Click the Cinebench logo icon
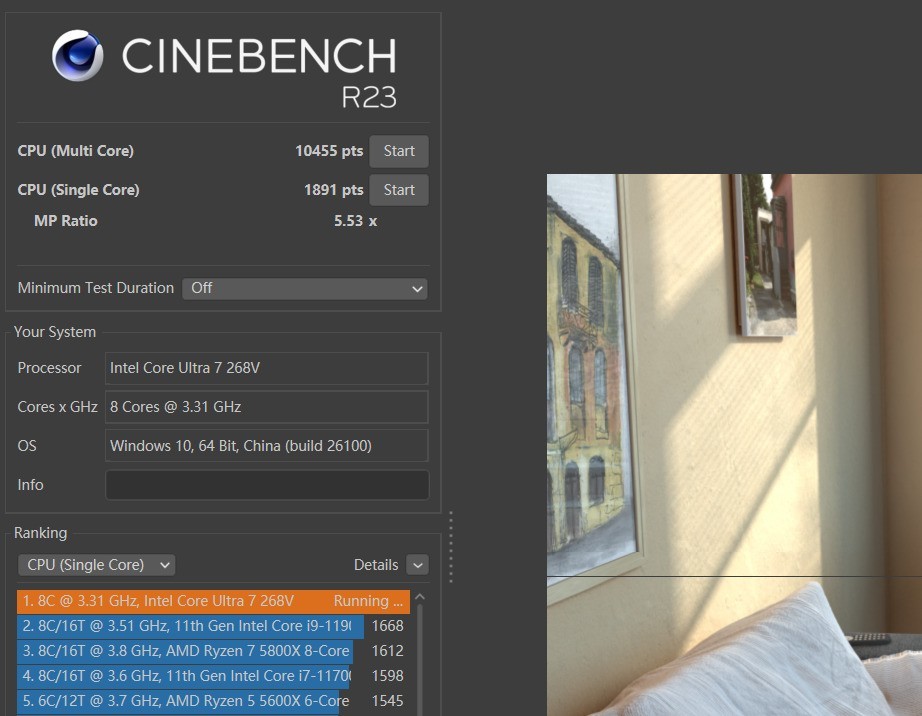The width and height of the screenshot is (922, 716). click(78, 55)
